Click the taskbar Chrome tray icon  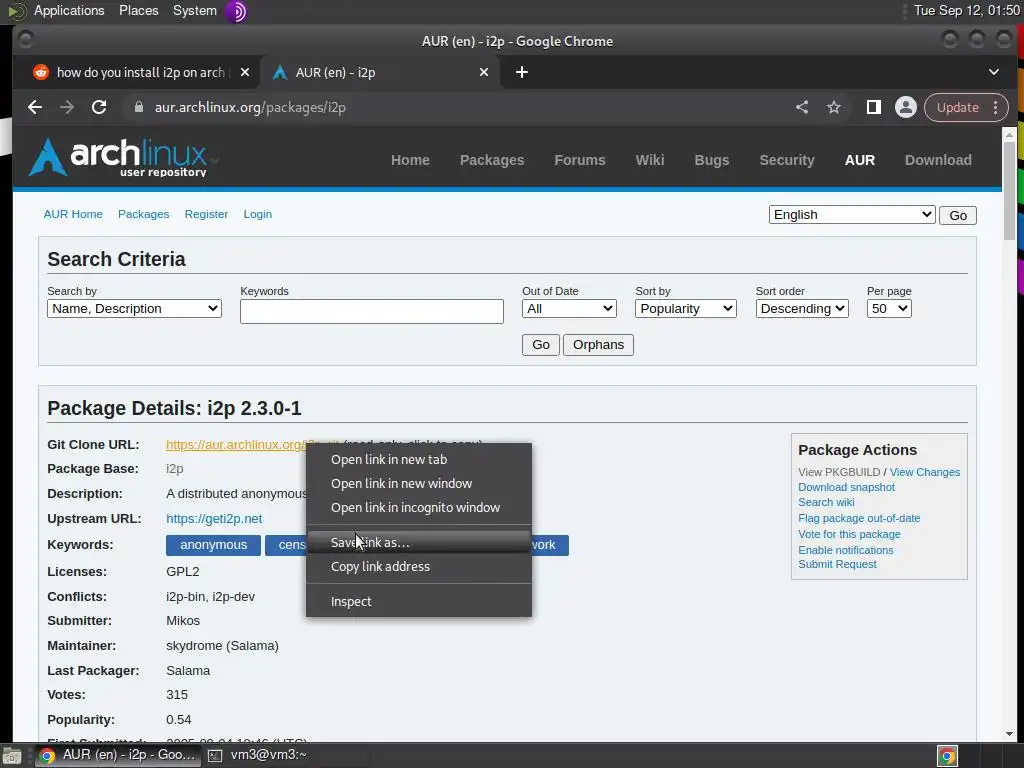pyautogui.click(x=947, y=756)
